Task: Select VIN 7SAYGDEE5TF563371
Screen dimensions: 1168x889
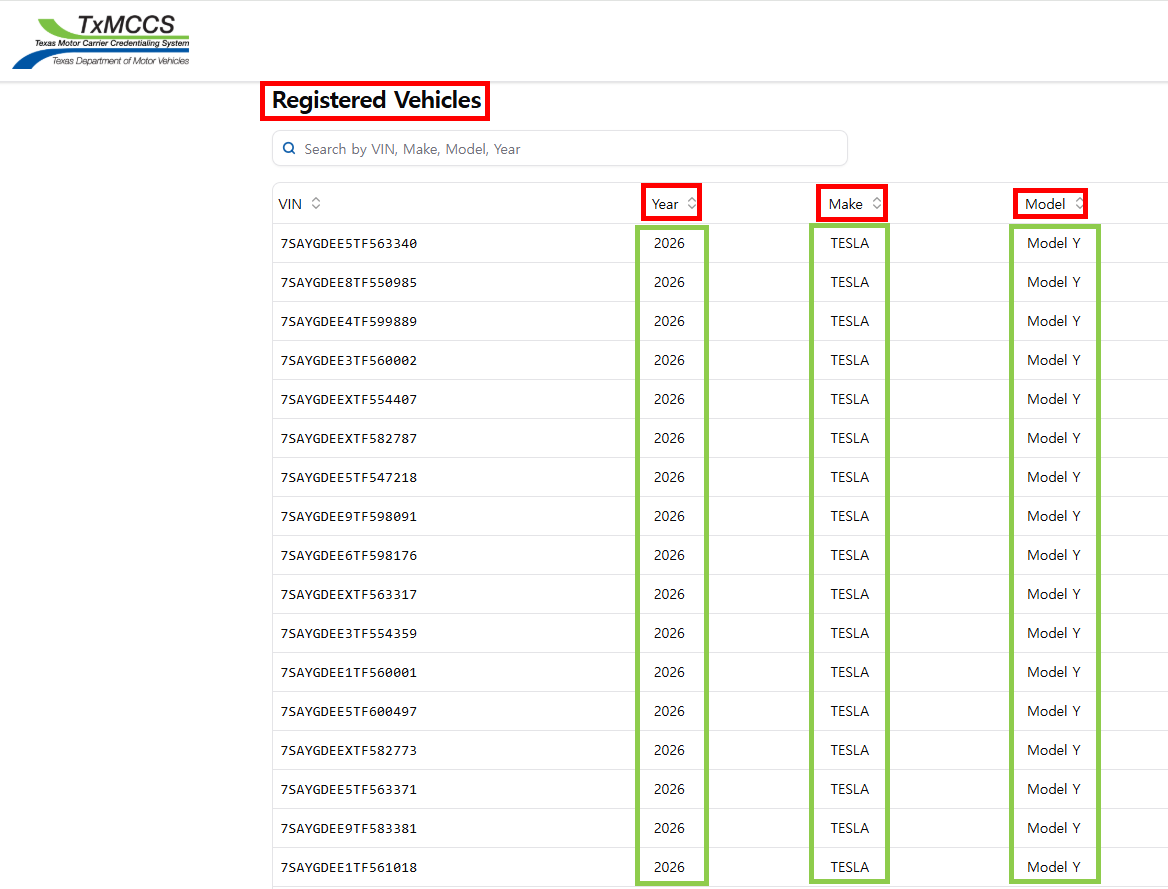Action: tap(349, 790)
